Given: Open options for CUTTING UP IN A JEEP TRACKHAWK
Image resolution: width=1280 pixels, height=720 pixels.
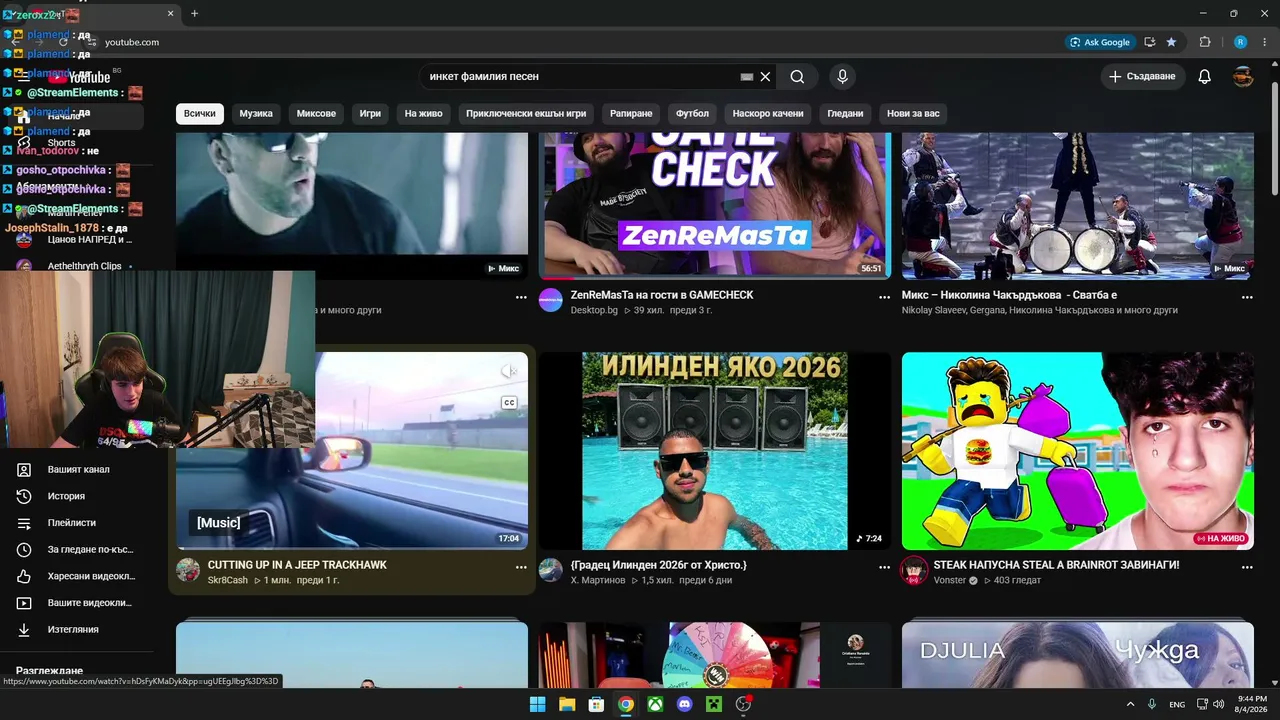Looking at the screenshot, I should click(x=521, y=567).
